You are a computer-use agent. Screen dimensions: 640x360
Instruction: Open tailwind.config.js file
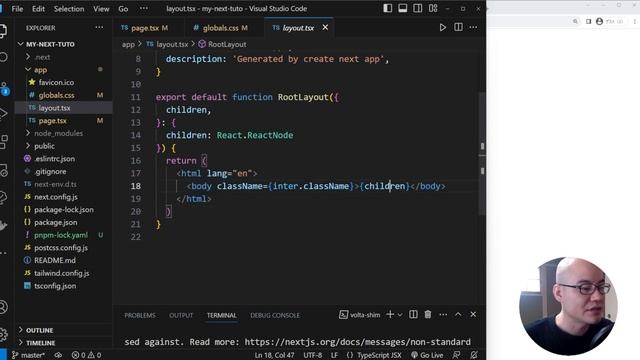(x=63, y=273)
